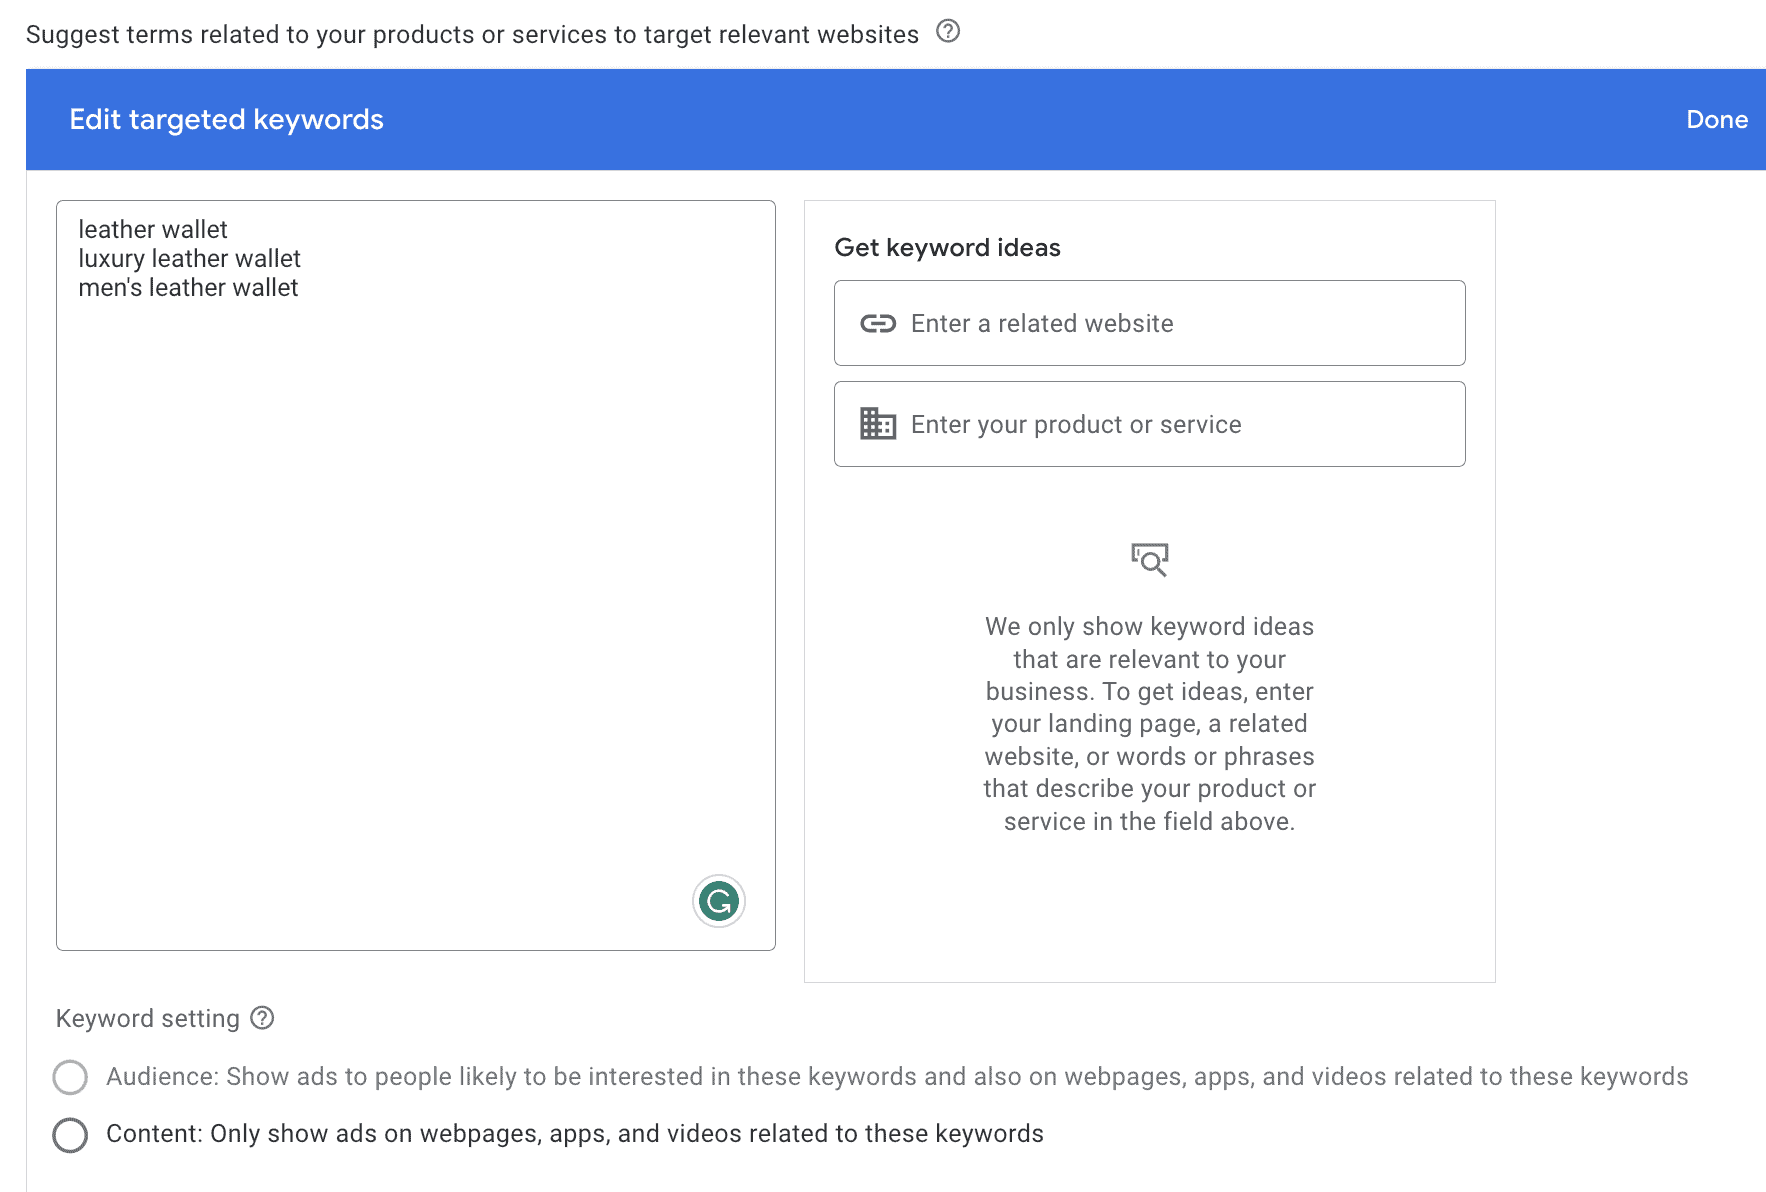
Task: Place cursor on the 'leather wallet' first line
Action: [x=153, y=230]
